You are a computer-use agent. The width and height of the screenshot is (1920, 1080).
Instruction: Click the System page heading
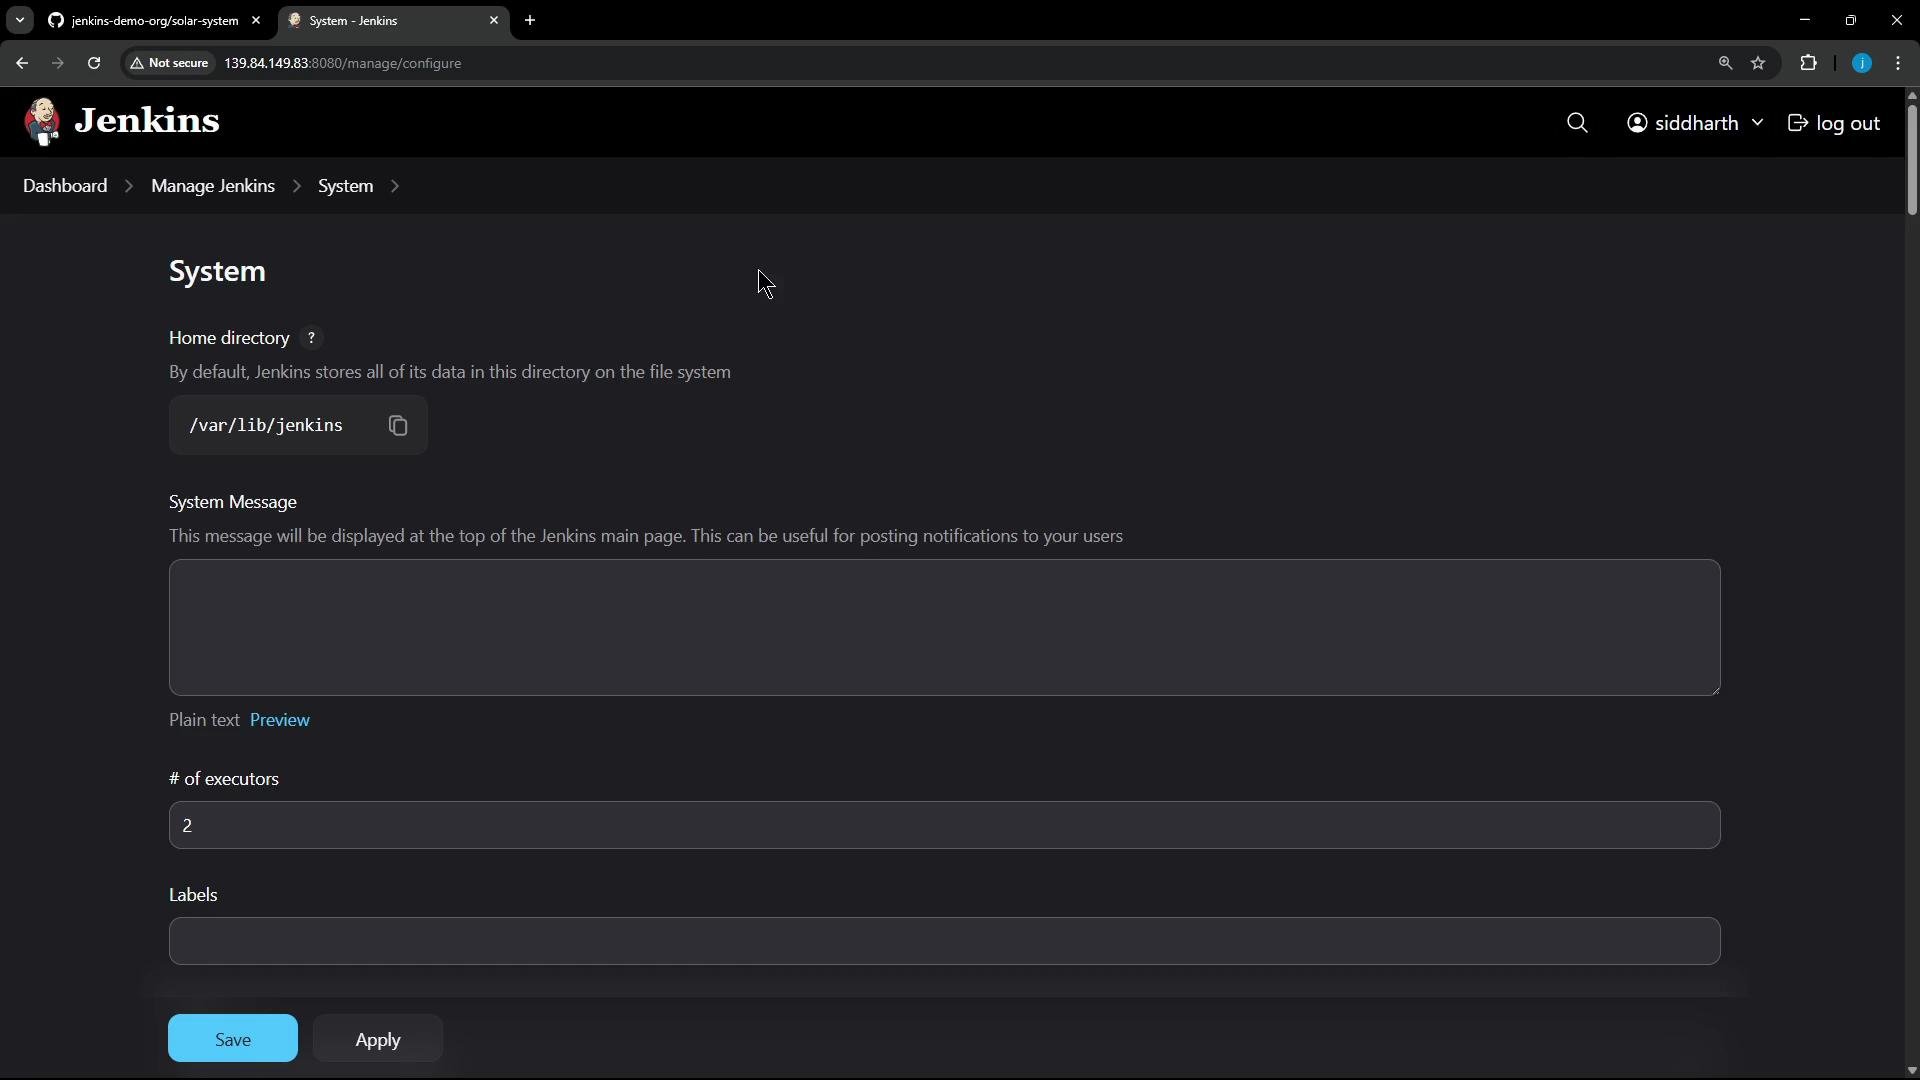pos(217,272)
